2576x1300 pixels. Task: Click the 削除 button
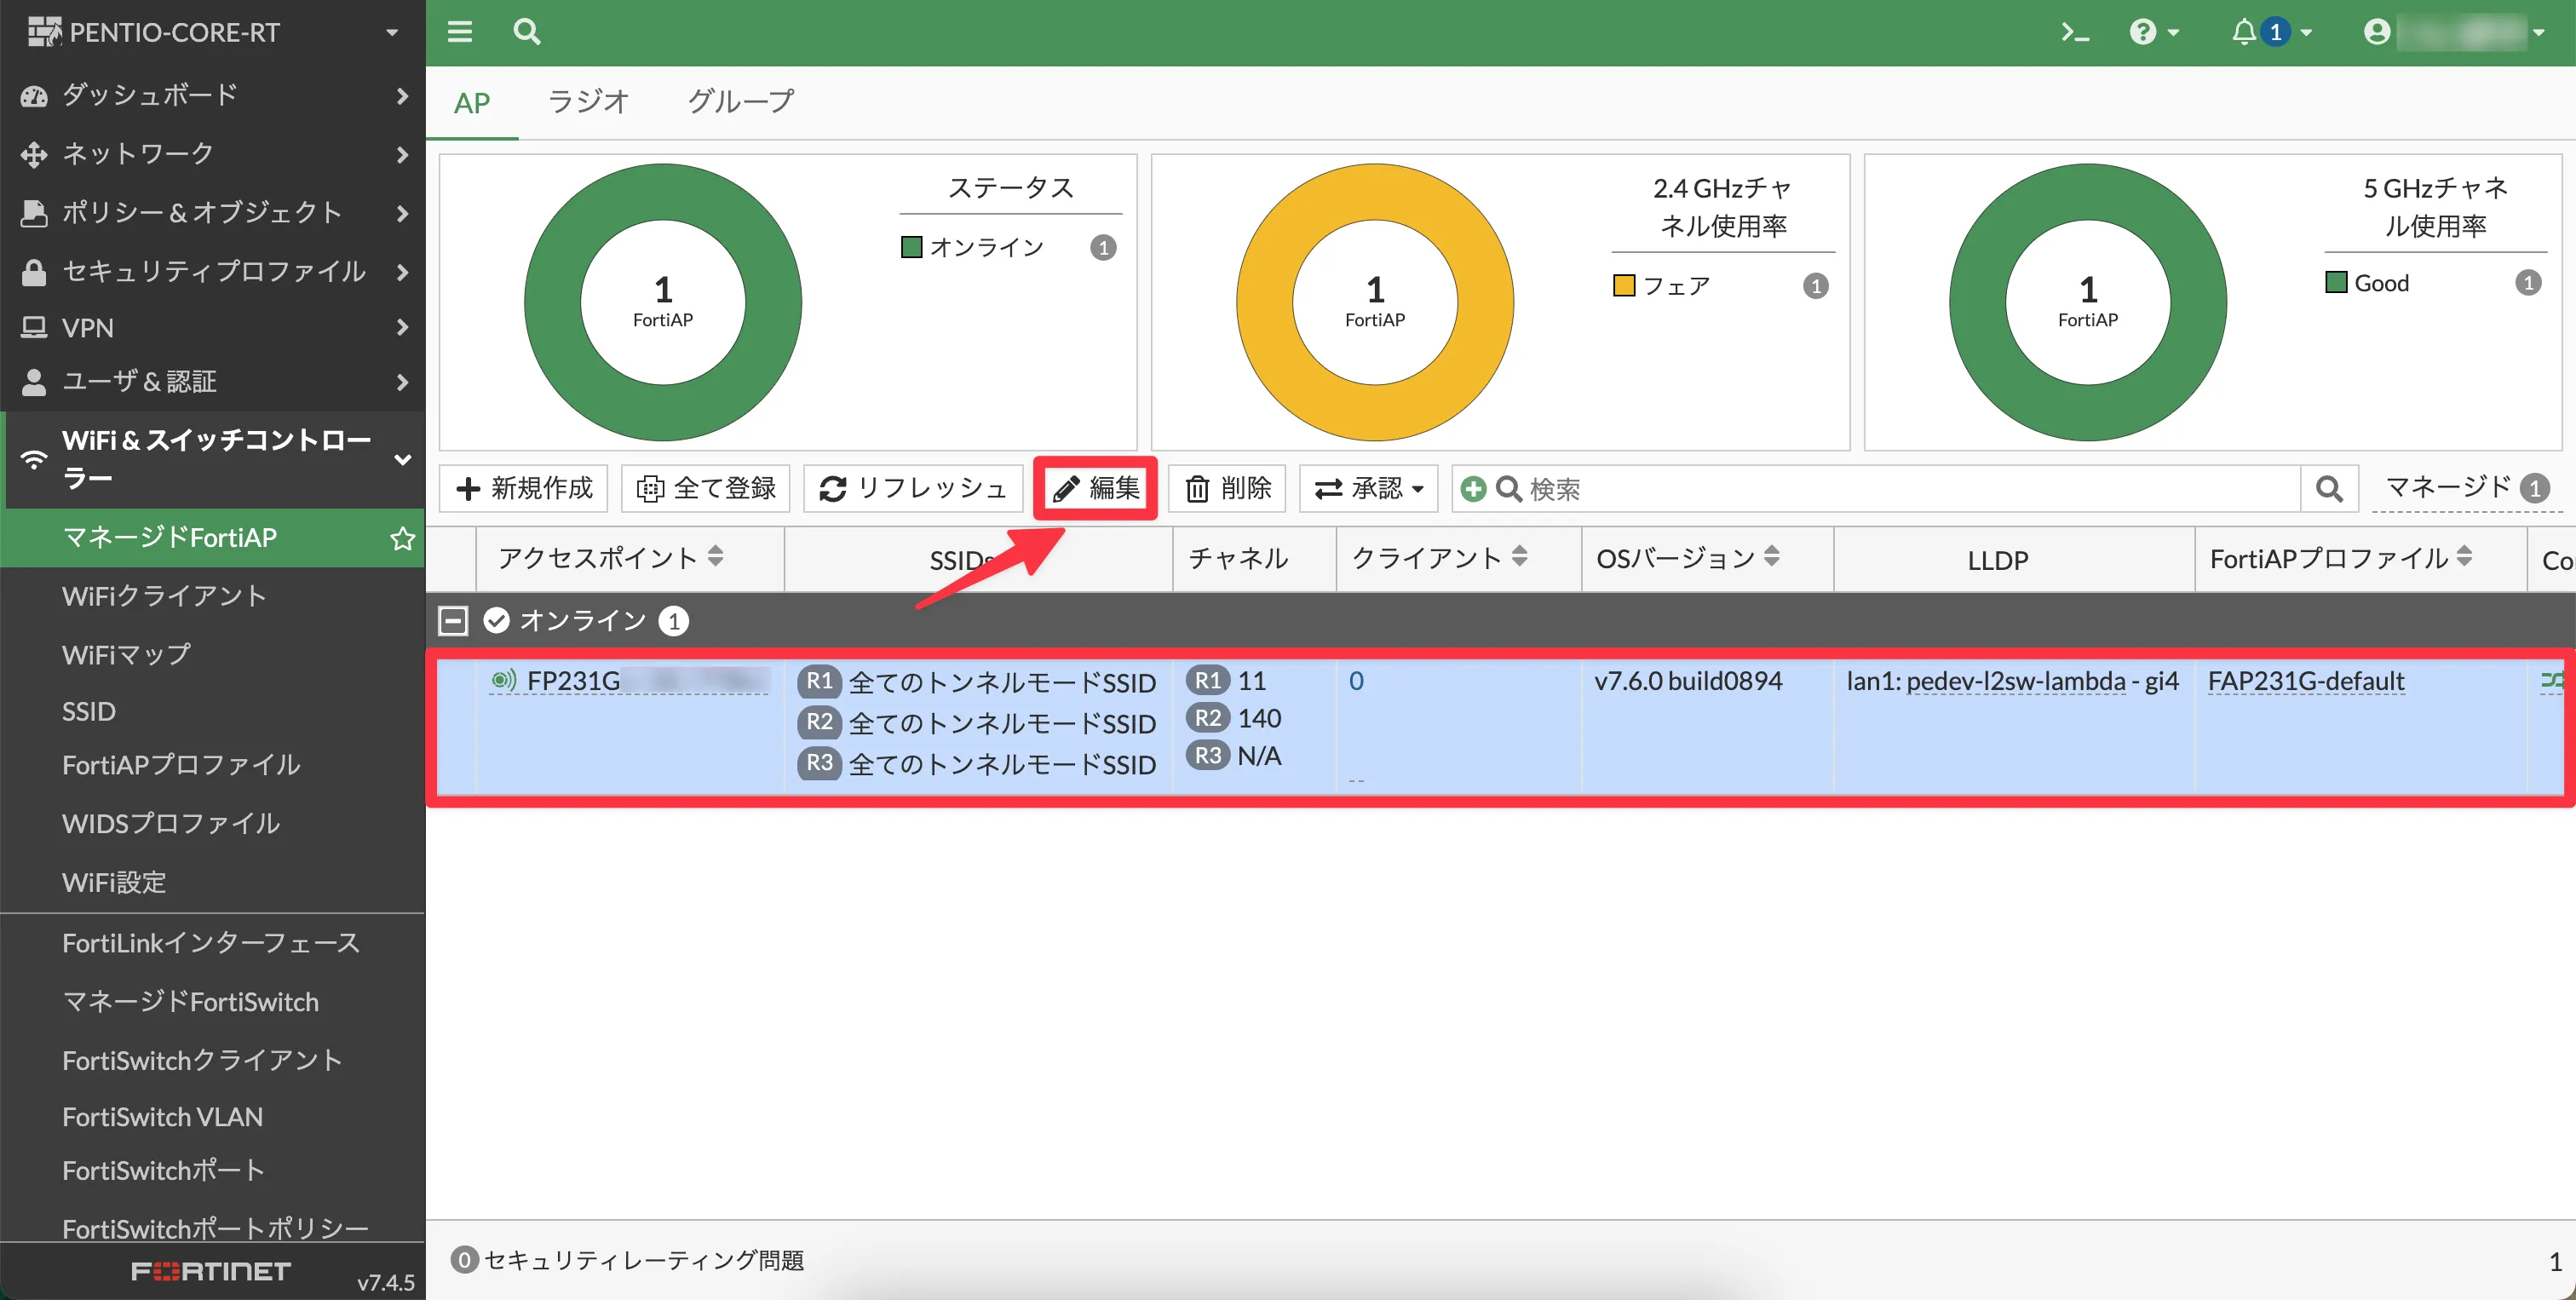[x=1227, y=488]
